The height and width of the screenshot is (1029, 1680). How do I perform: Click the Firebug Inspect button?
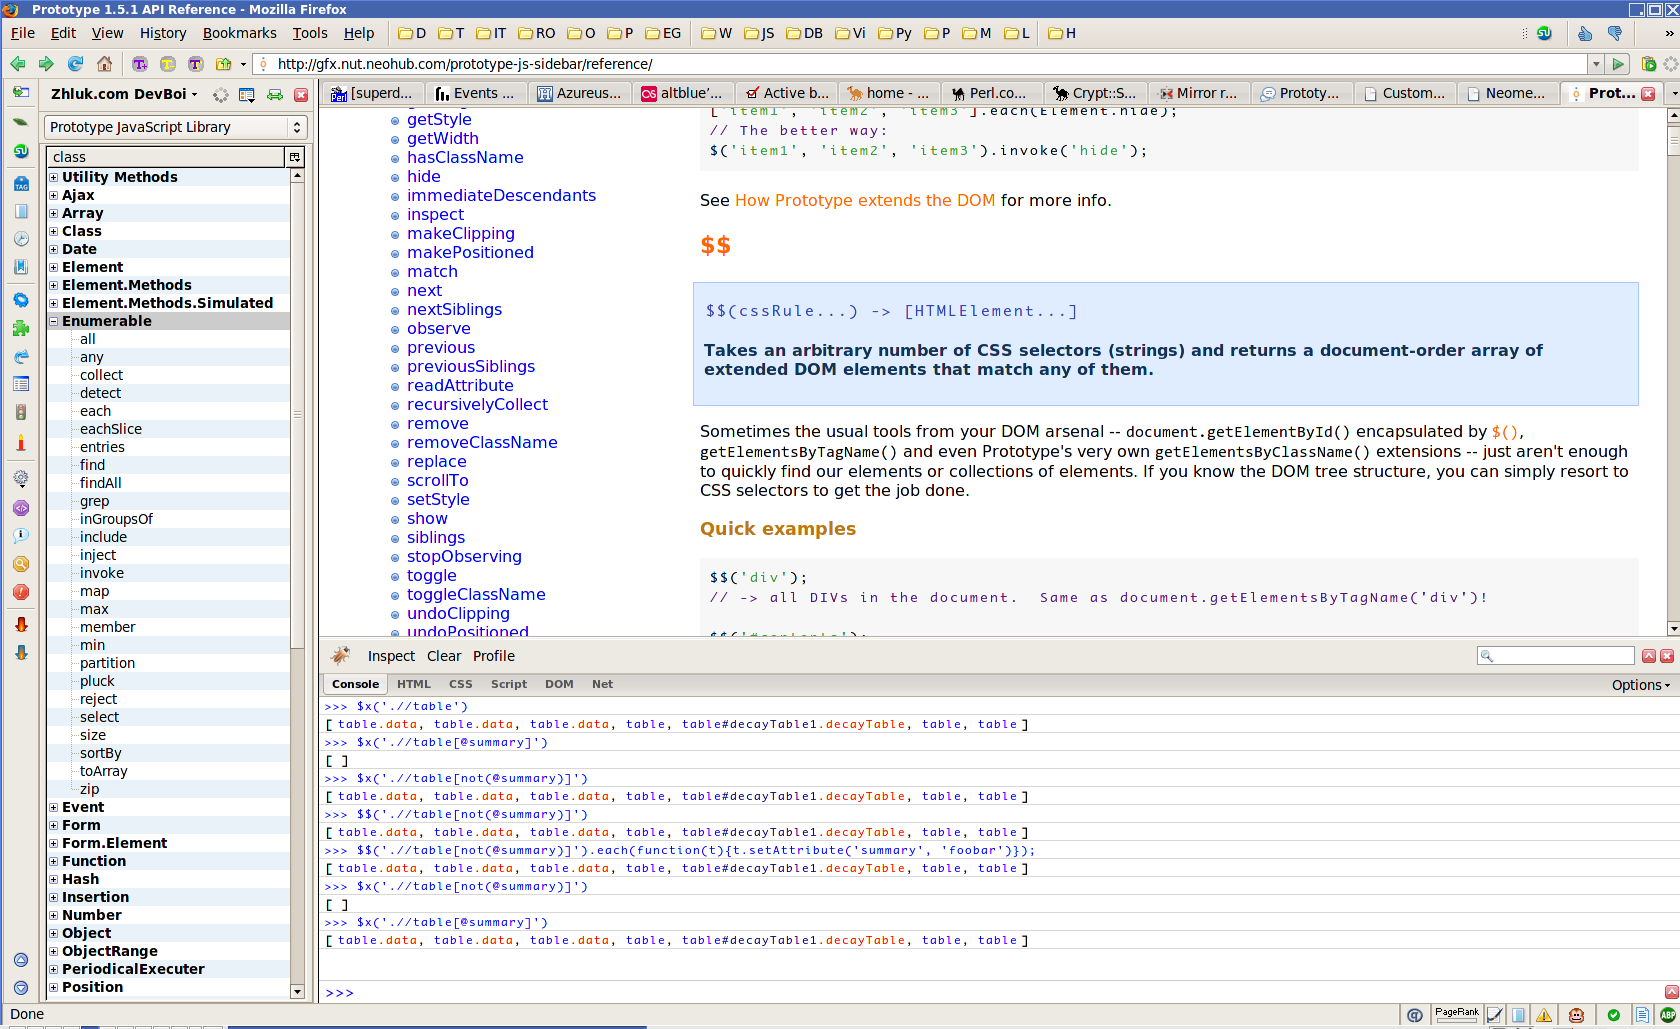tap(391, 656)
